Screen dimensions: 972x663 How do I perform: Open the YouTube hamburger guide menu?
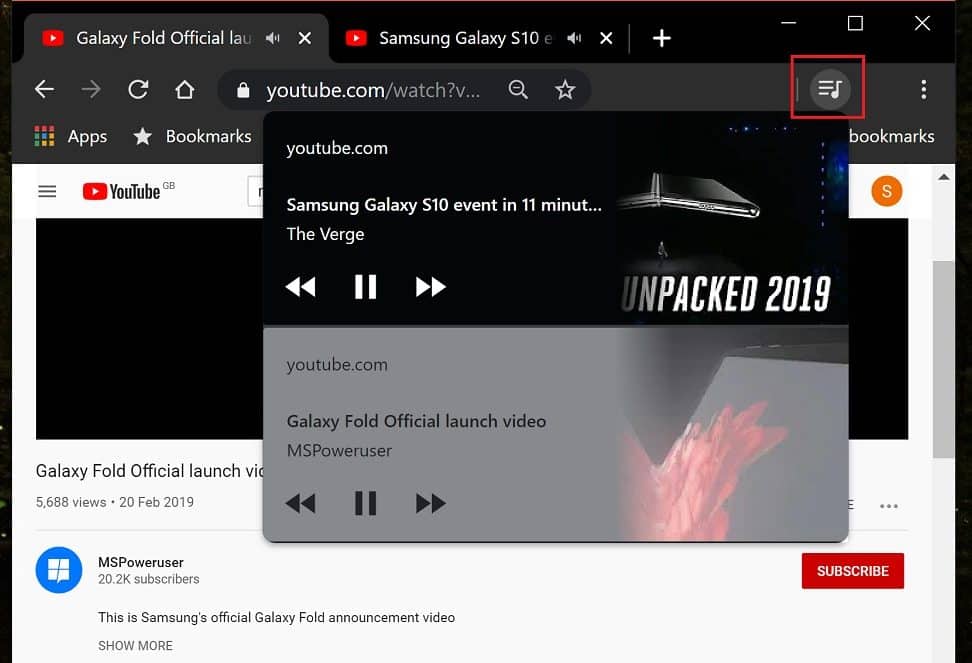(47, 191)
